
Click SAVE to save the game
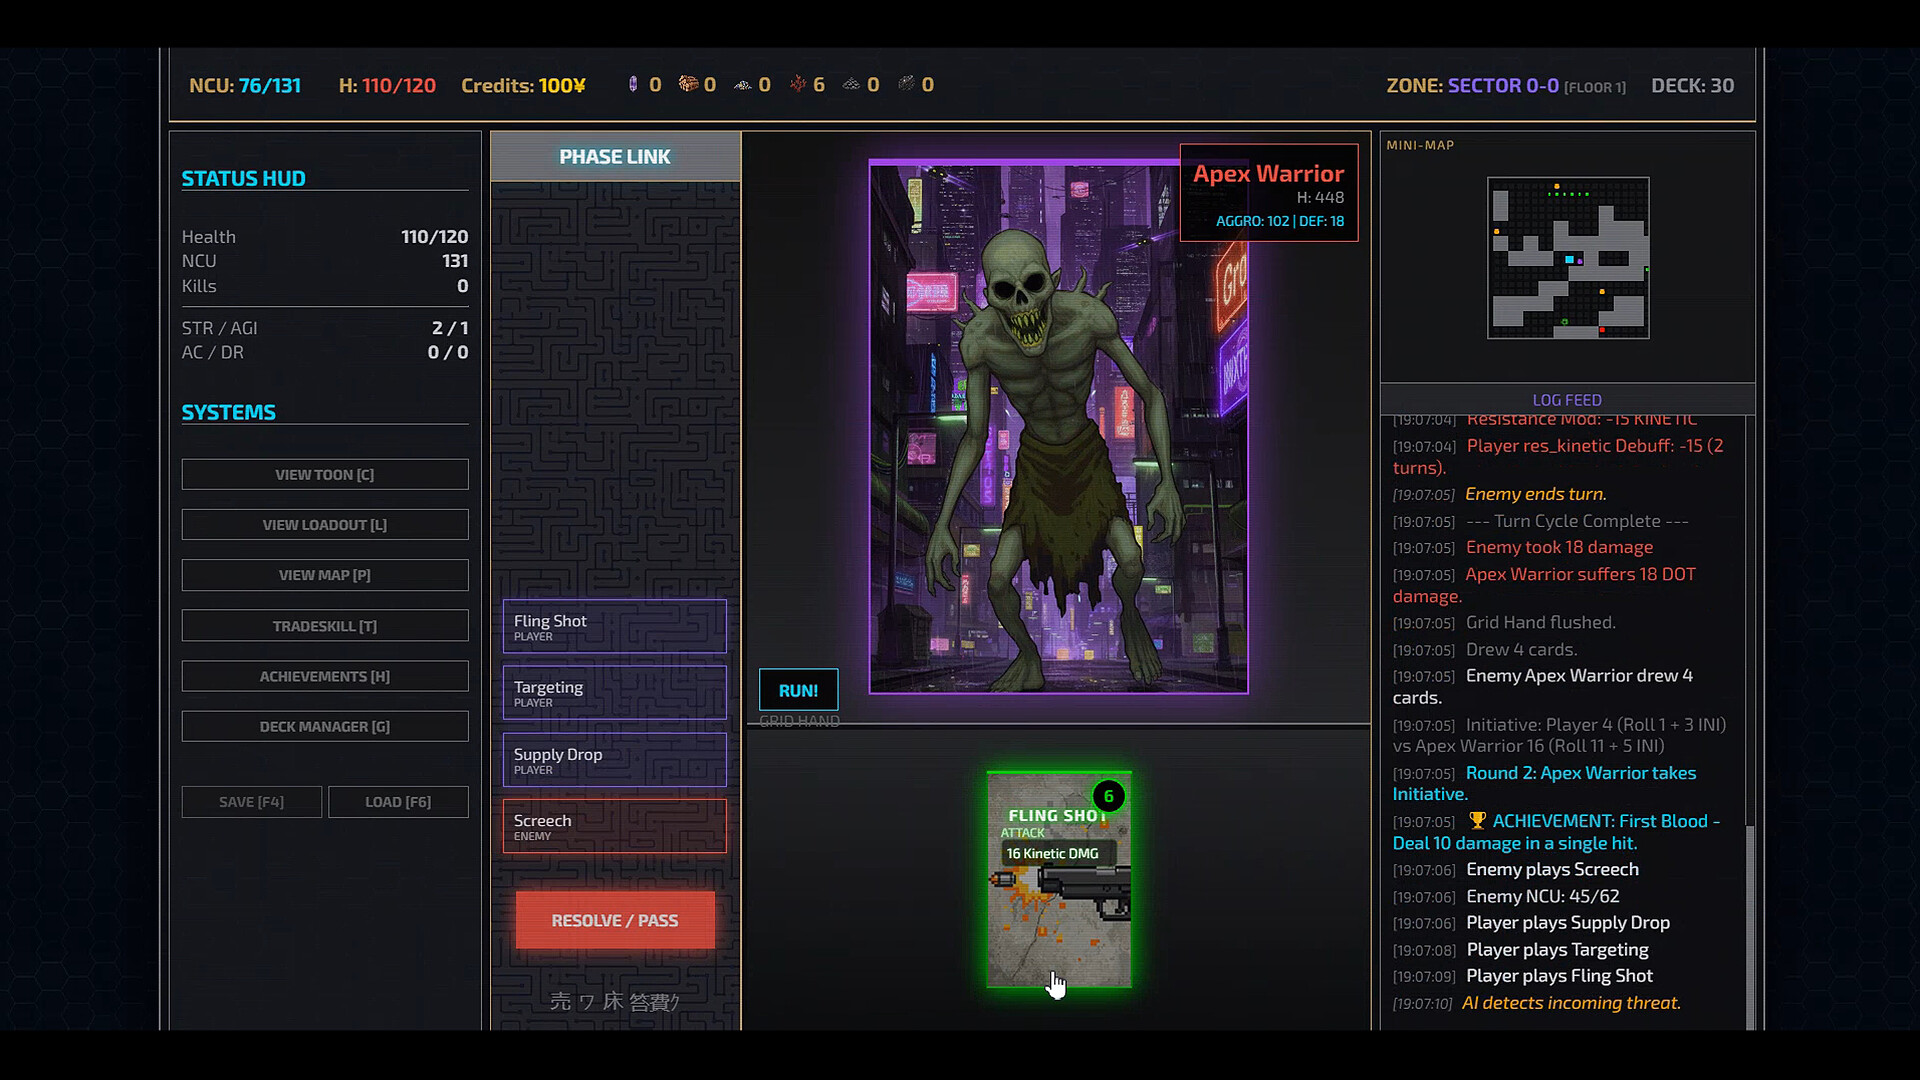click(251, 801)
